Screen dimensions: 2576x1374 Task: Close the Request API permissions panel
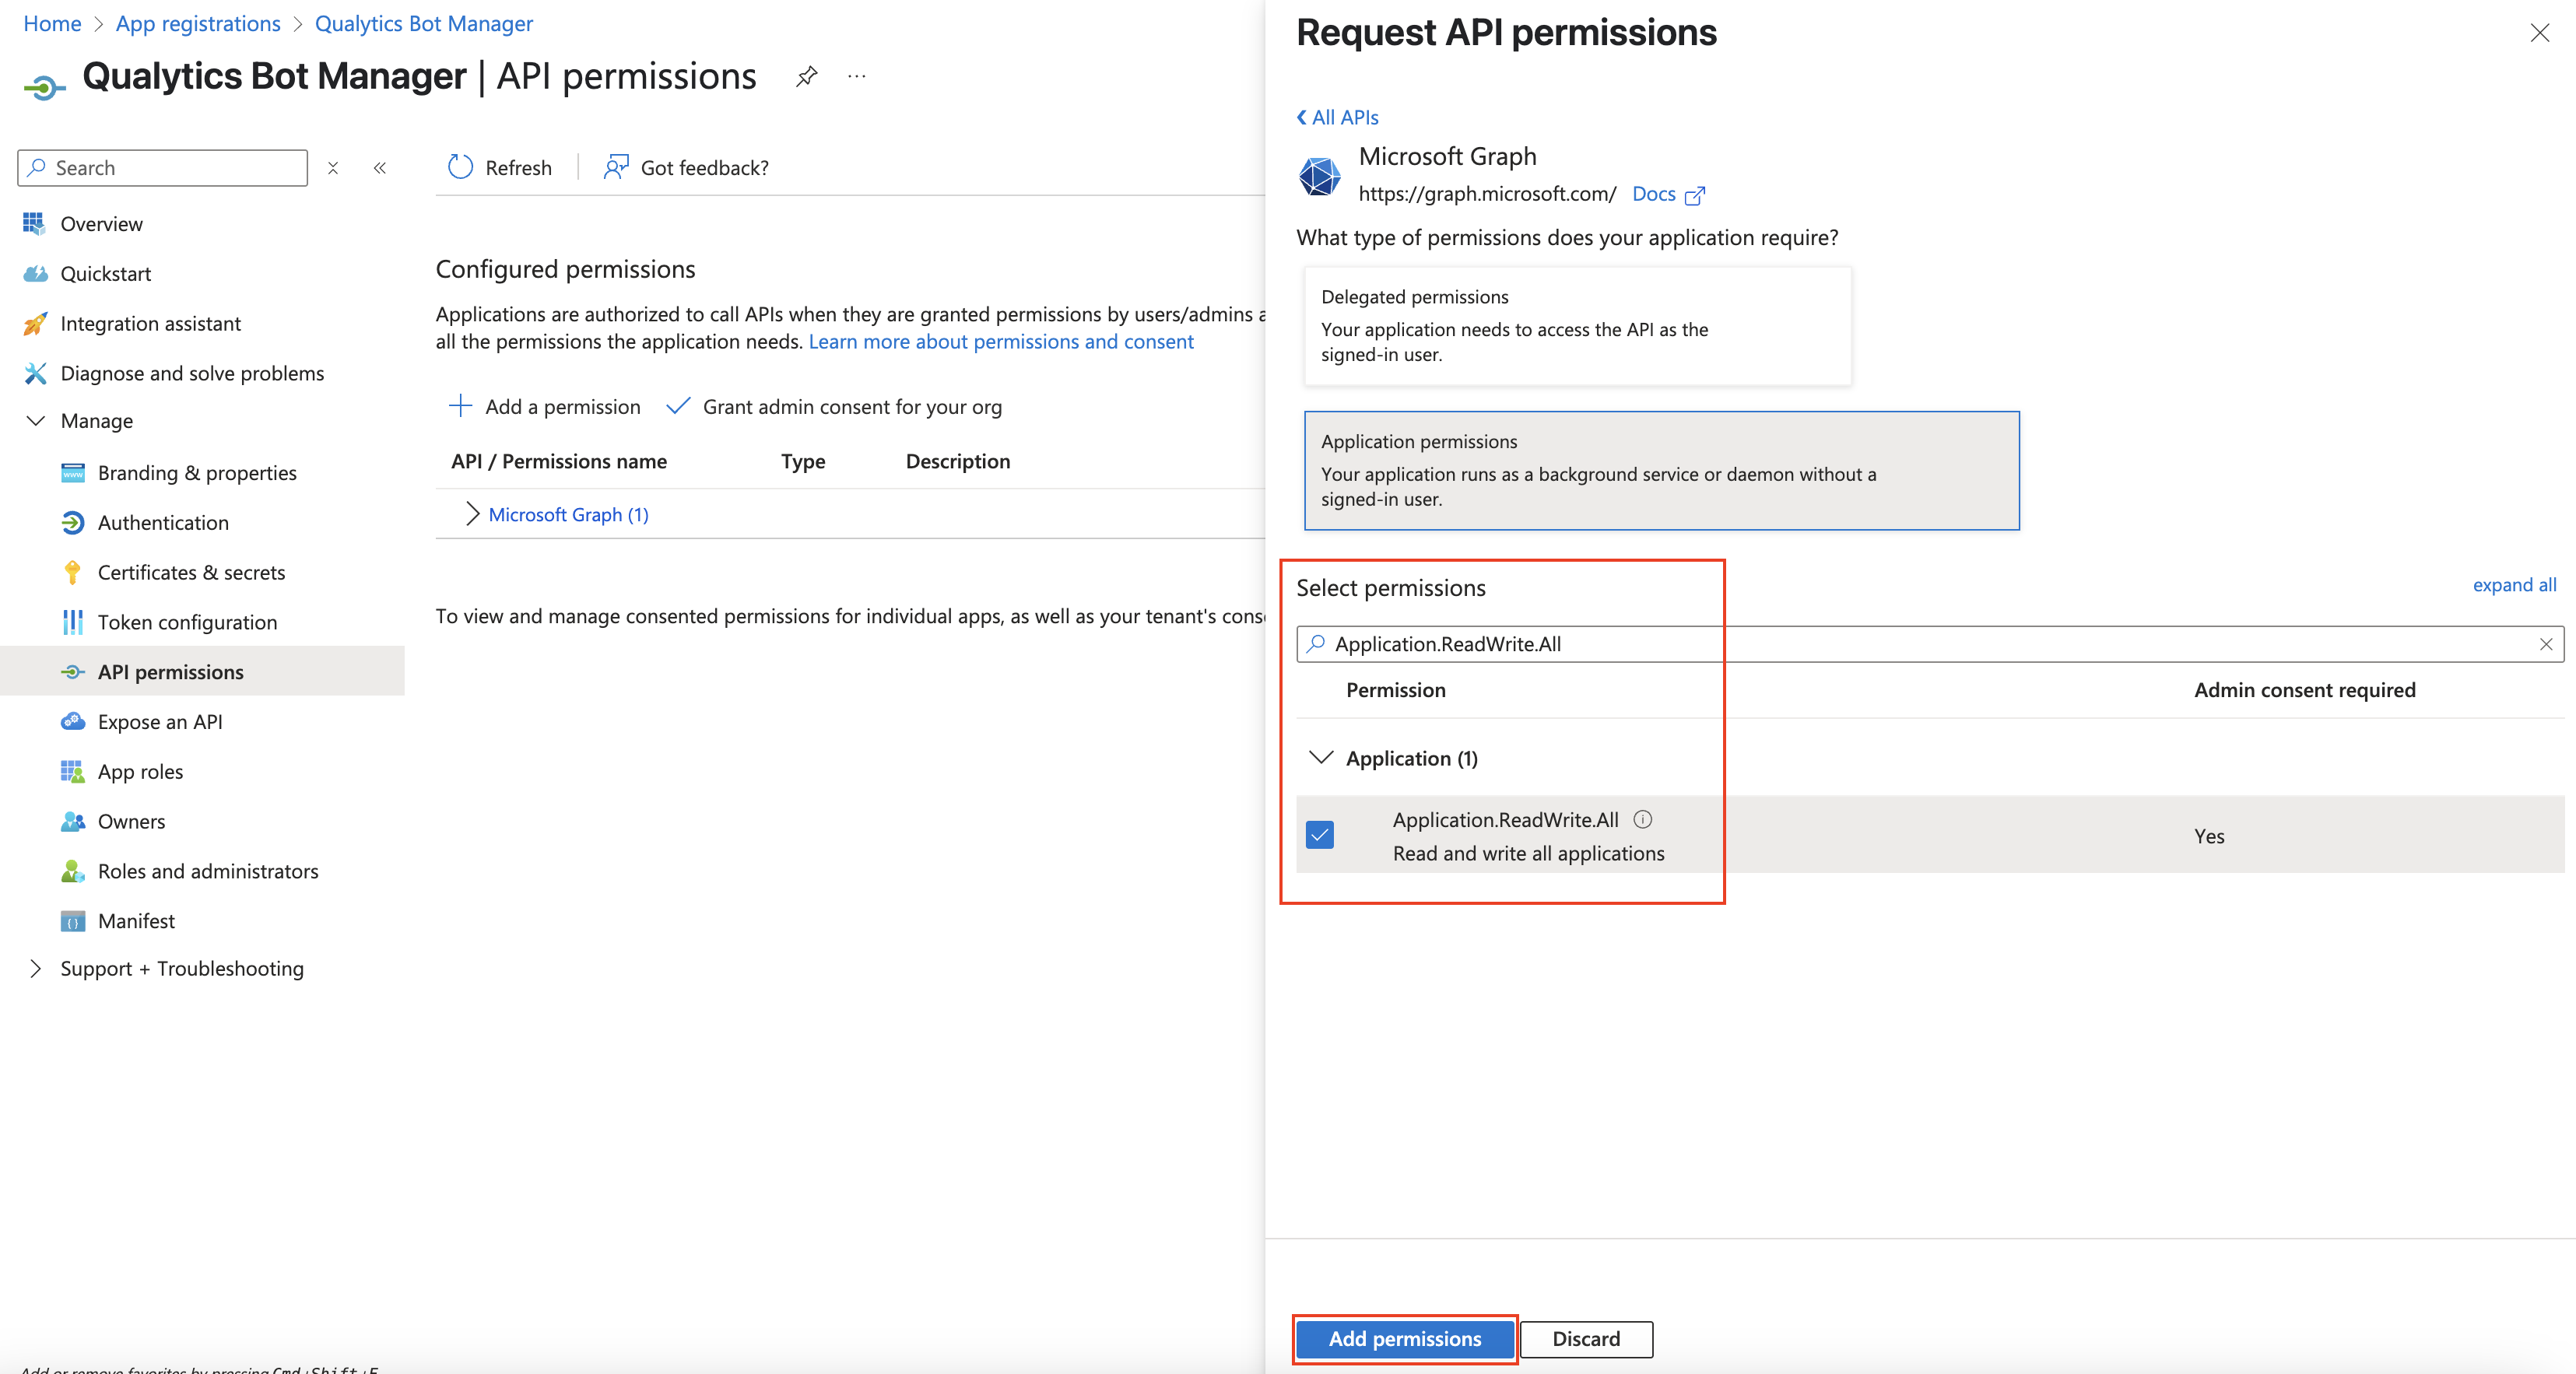2539,33
